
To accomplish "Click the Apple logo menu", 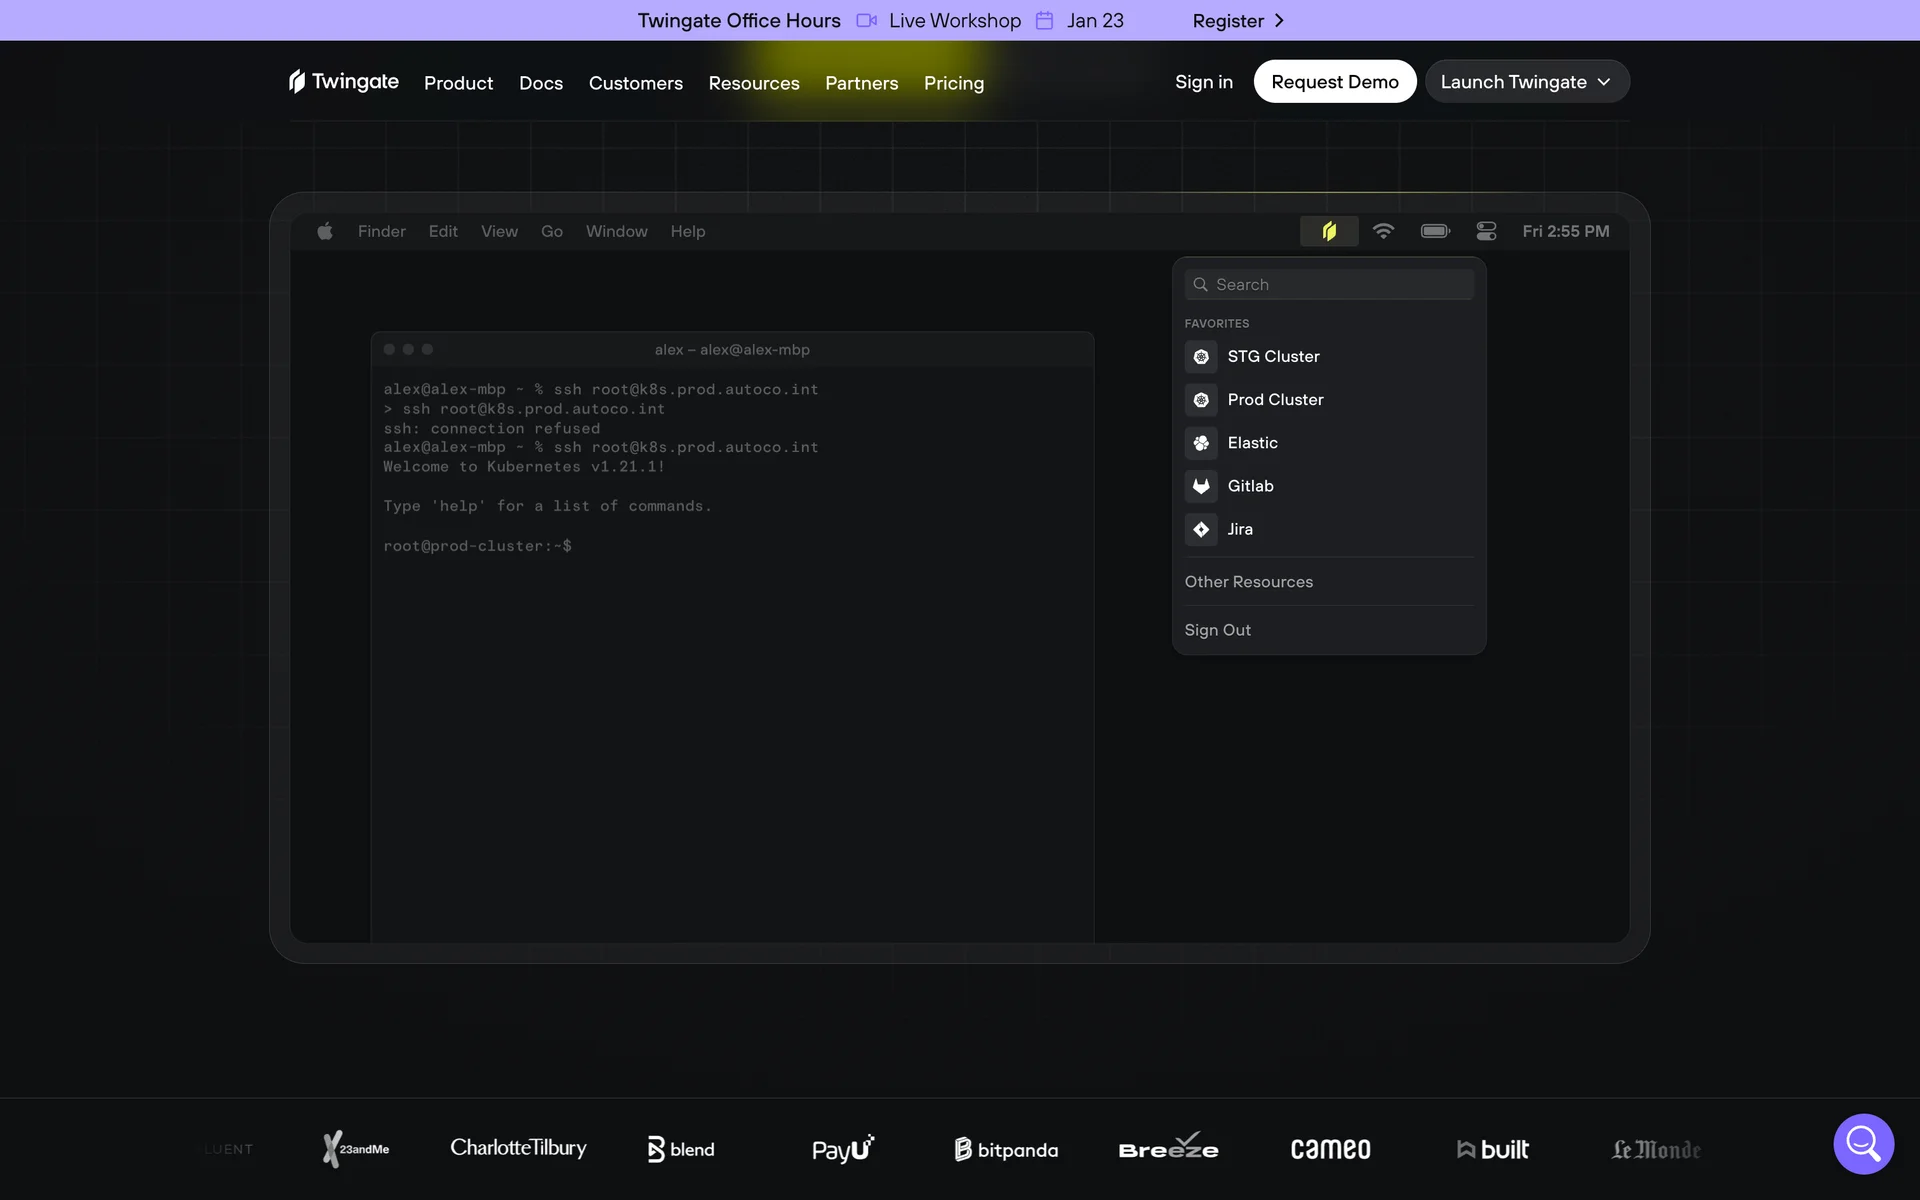I will 325,231.
